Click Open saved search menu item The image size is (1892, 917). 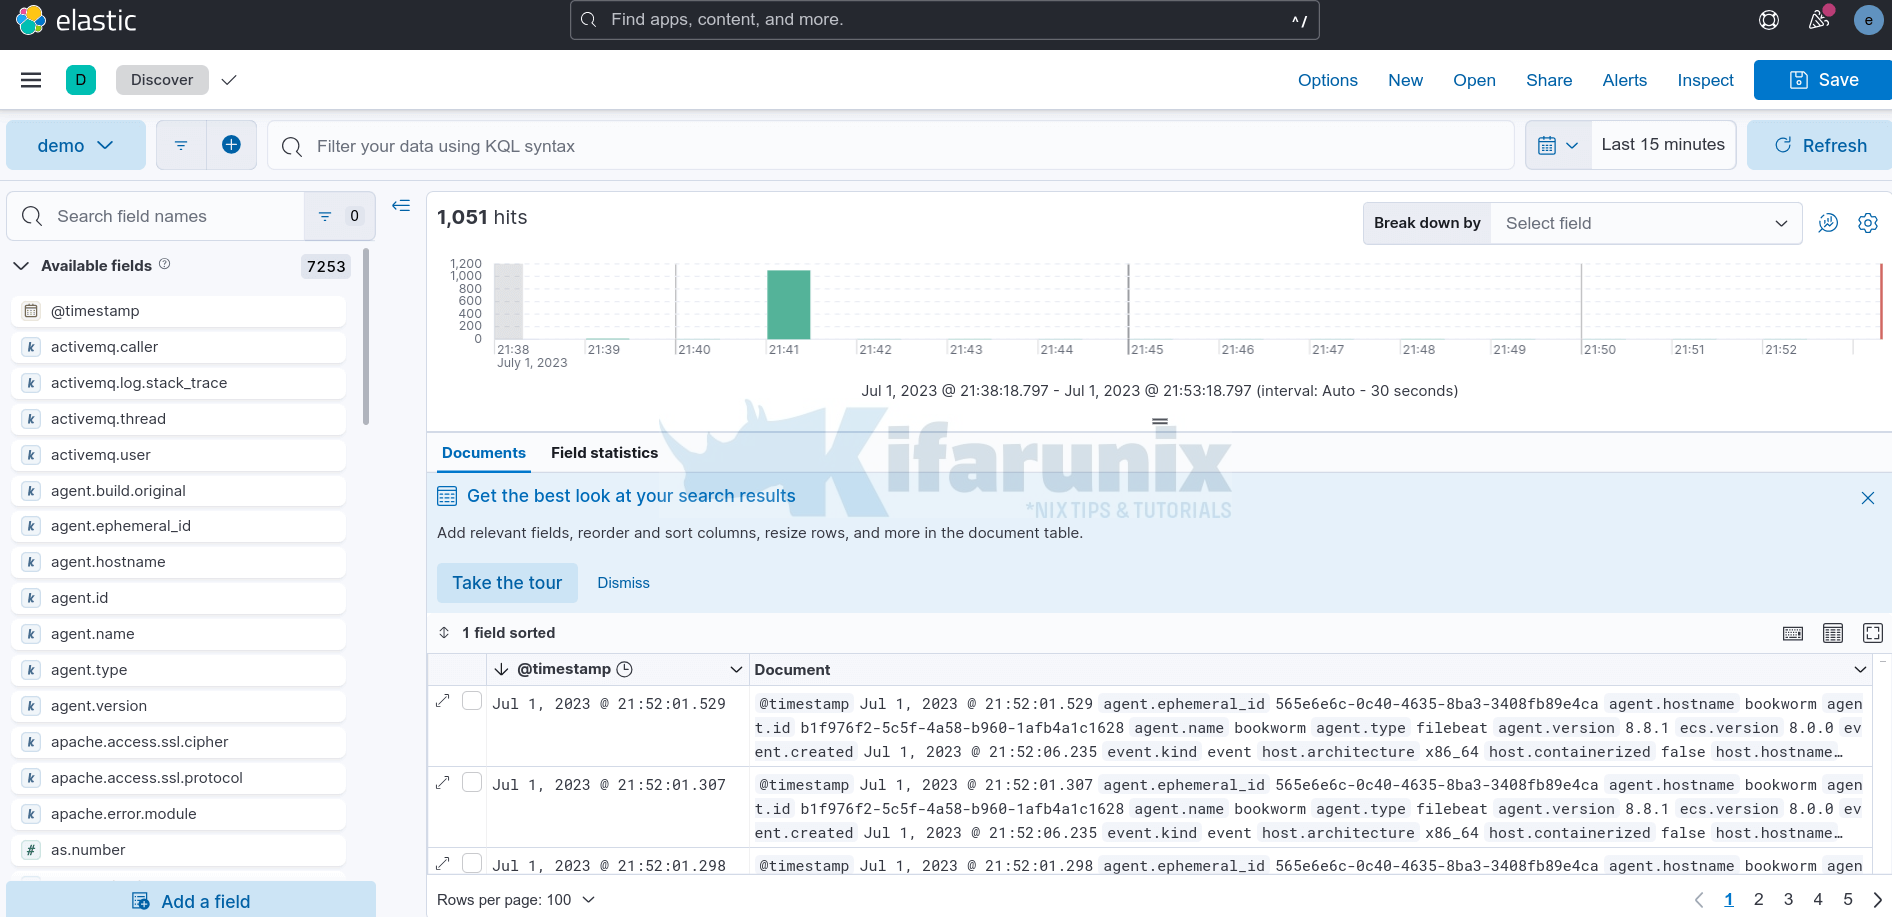click(1474, 80)
